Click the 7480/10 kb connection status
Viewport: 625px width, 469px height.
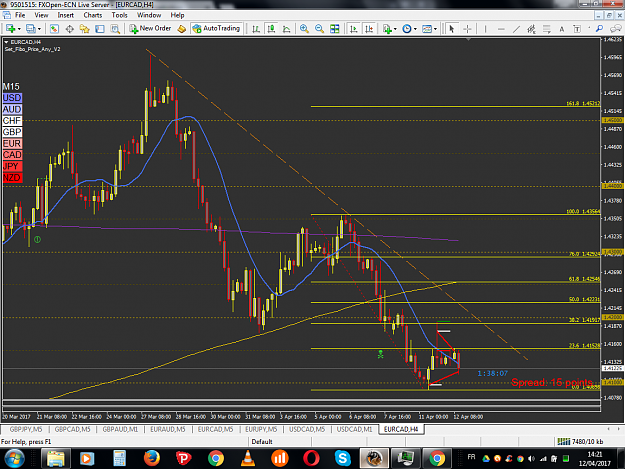coord(580,442)
